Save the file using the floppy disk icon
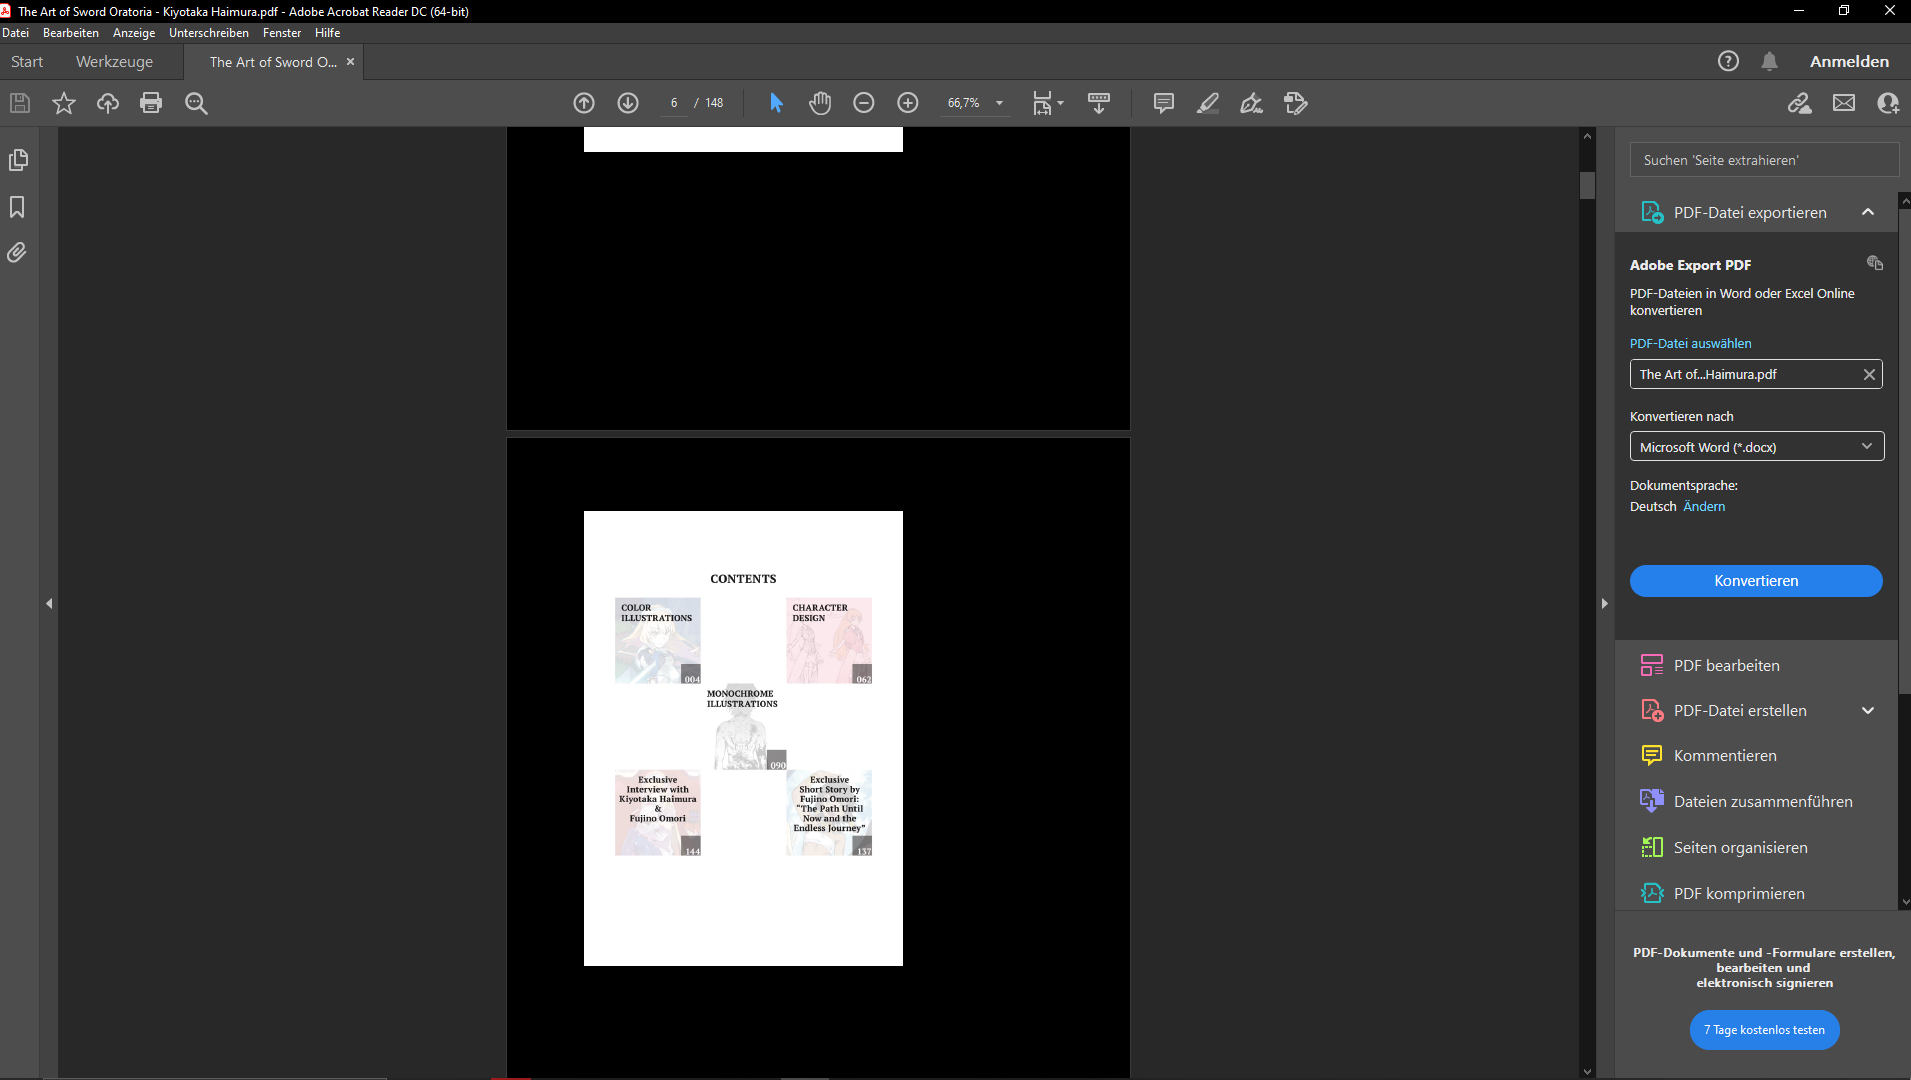This screenshot has height=1080, width=1911. (20, 103)
